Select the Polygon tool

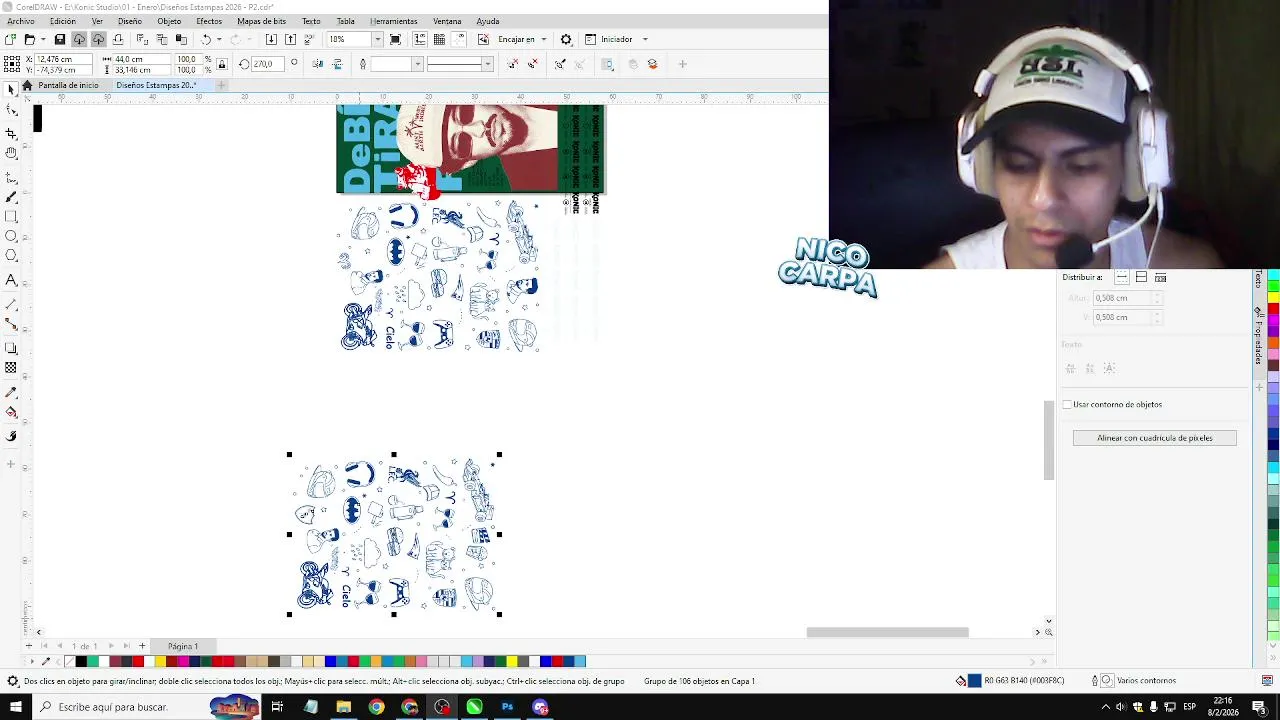click(x=11, y=256)
